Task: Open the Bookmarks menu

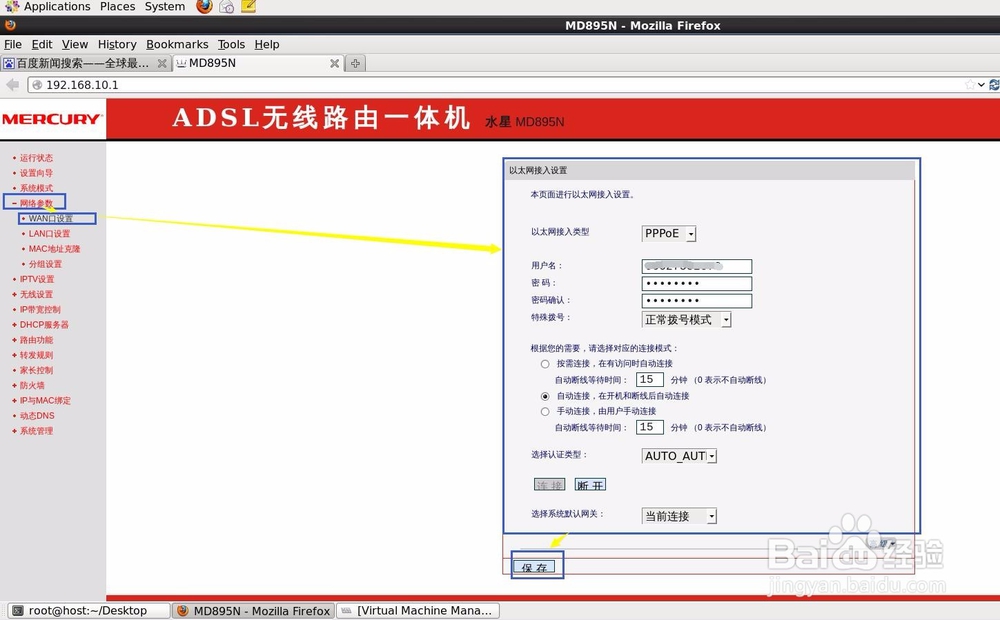Action: [177, 44]
